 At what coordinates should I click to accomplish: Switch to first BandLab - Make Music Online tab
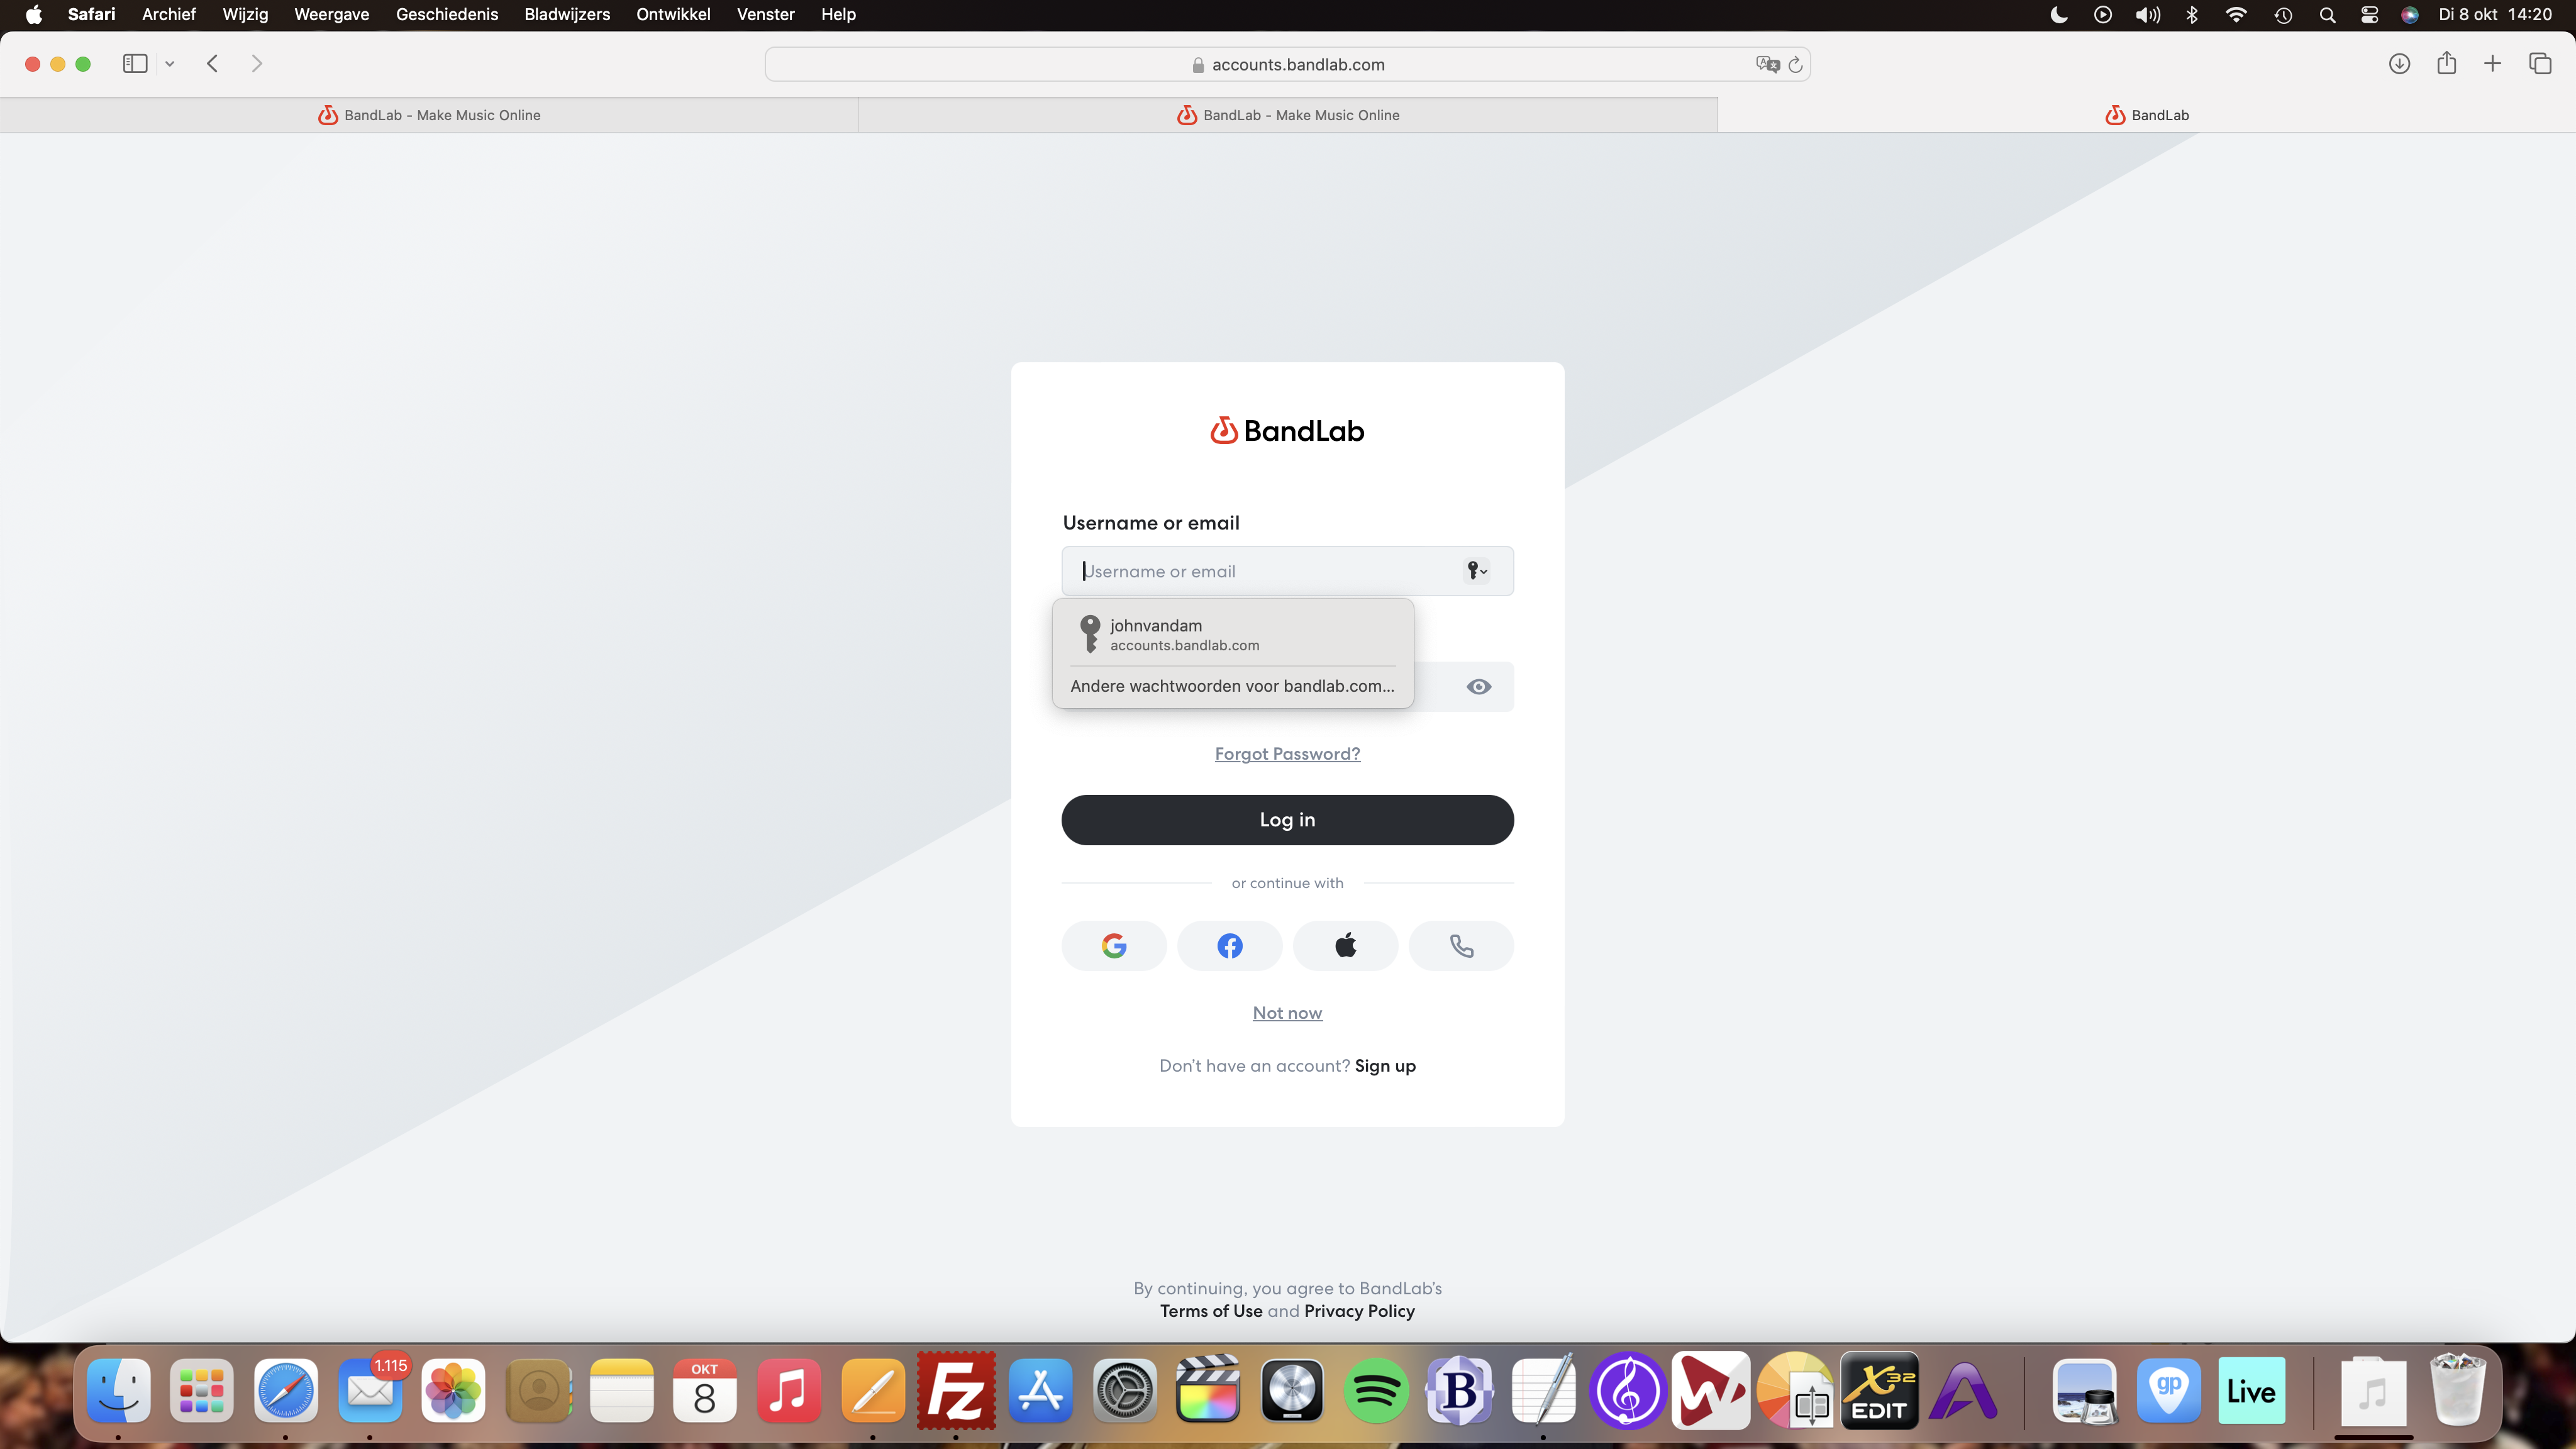429,115
